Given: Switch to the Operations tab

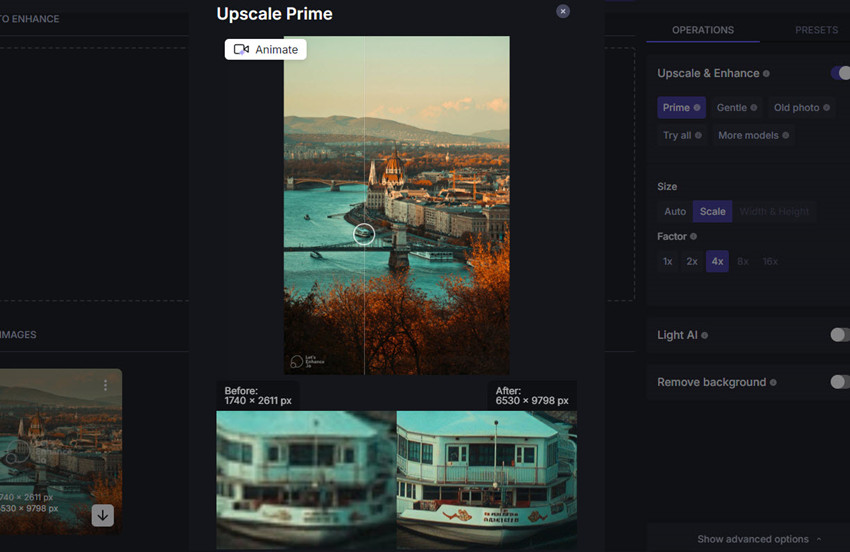Looking at the screenshot, I should click(703, 30).
